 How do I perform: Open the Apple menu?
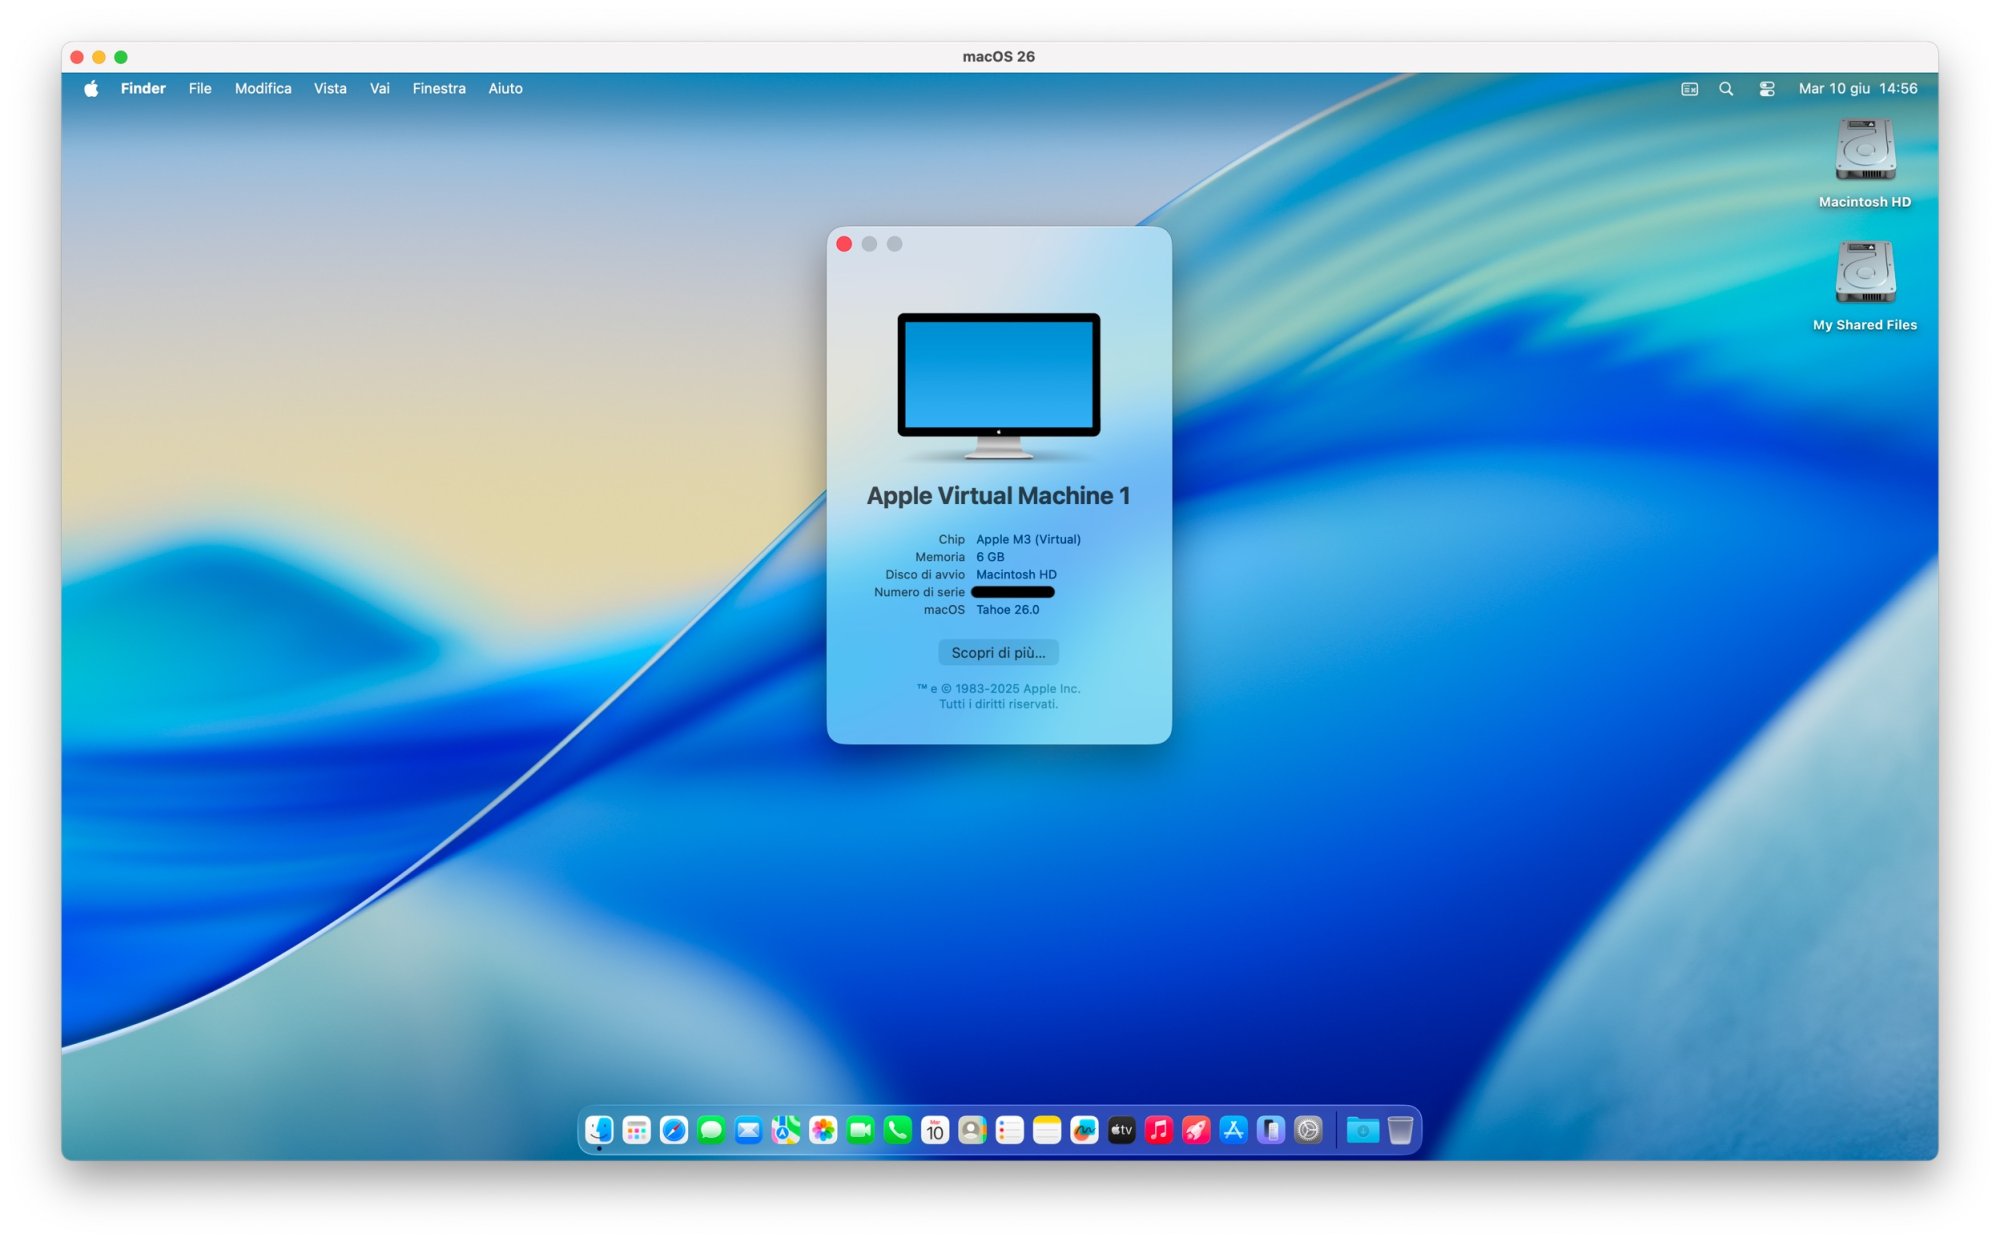(91, 89)
